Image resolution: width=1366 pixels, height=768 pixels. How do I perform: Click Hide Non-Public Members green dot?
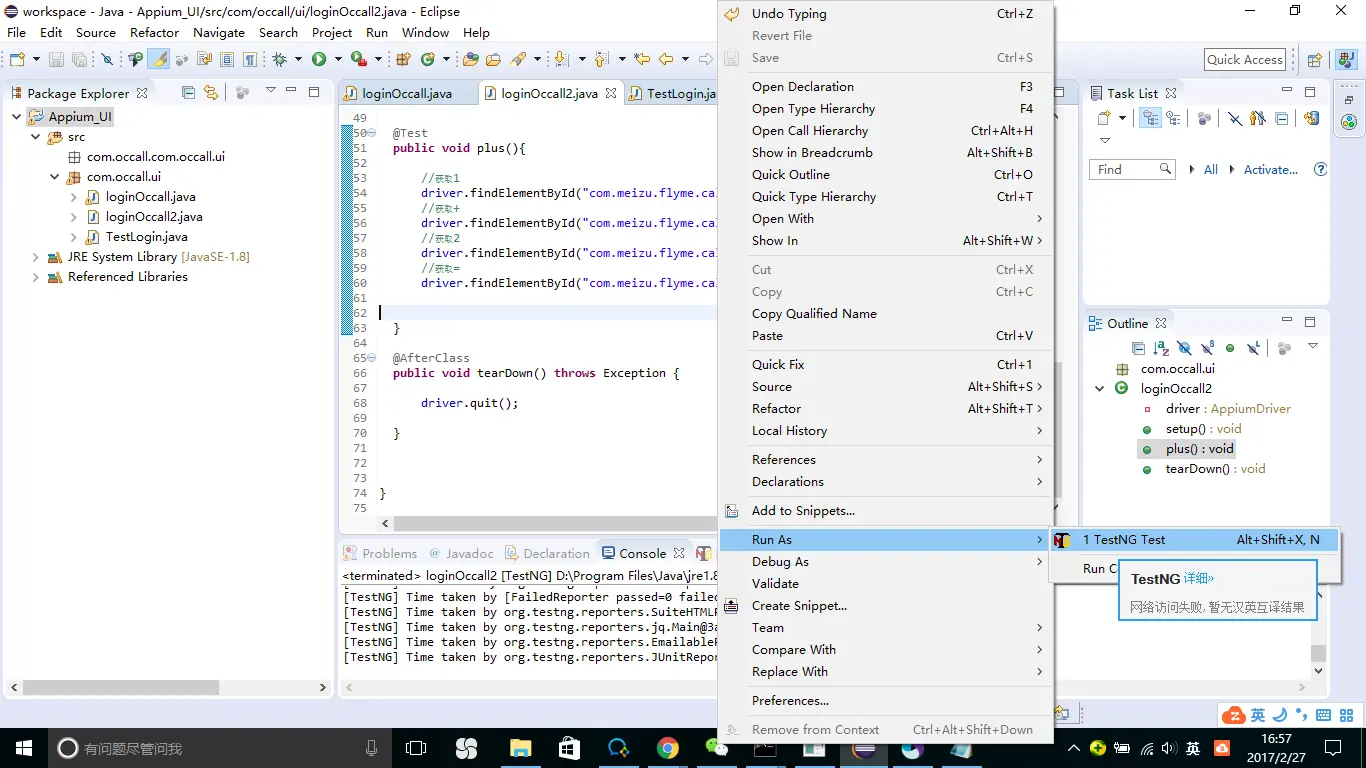[x=1230, y=348]
